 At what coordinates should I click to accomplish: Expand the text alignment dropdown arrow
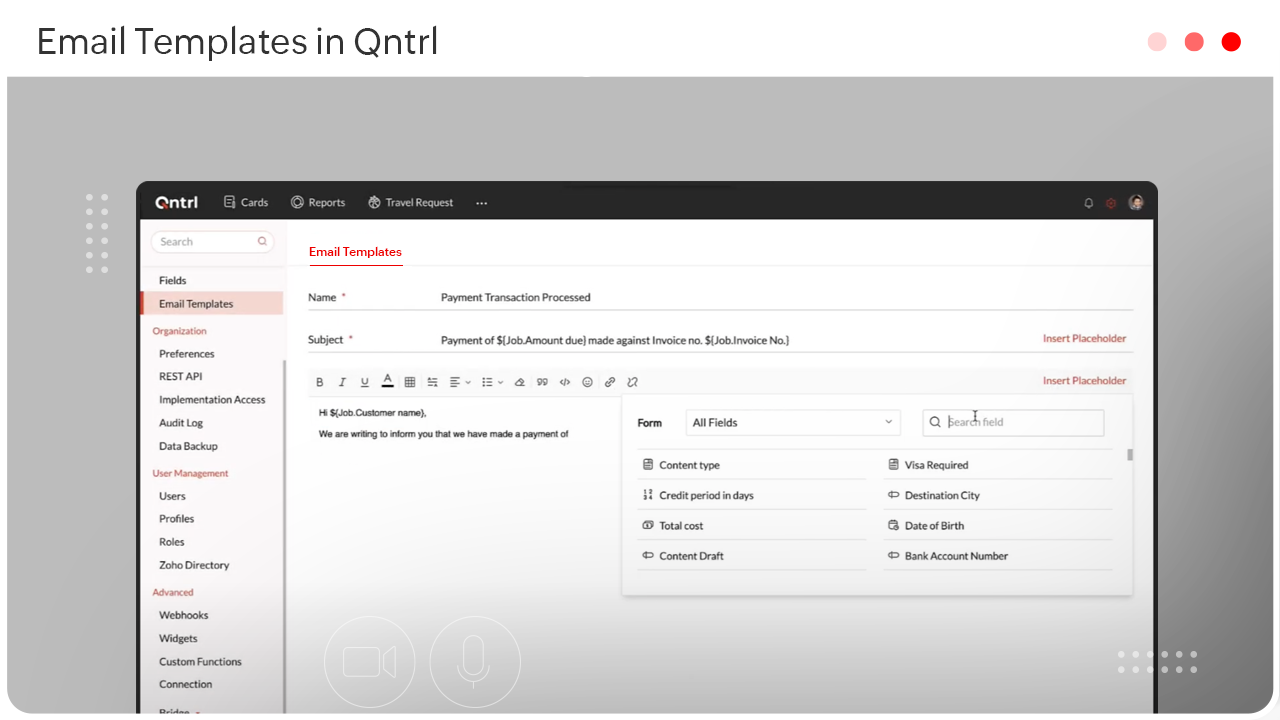click(x=467, y=381)
